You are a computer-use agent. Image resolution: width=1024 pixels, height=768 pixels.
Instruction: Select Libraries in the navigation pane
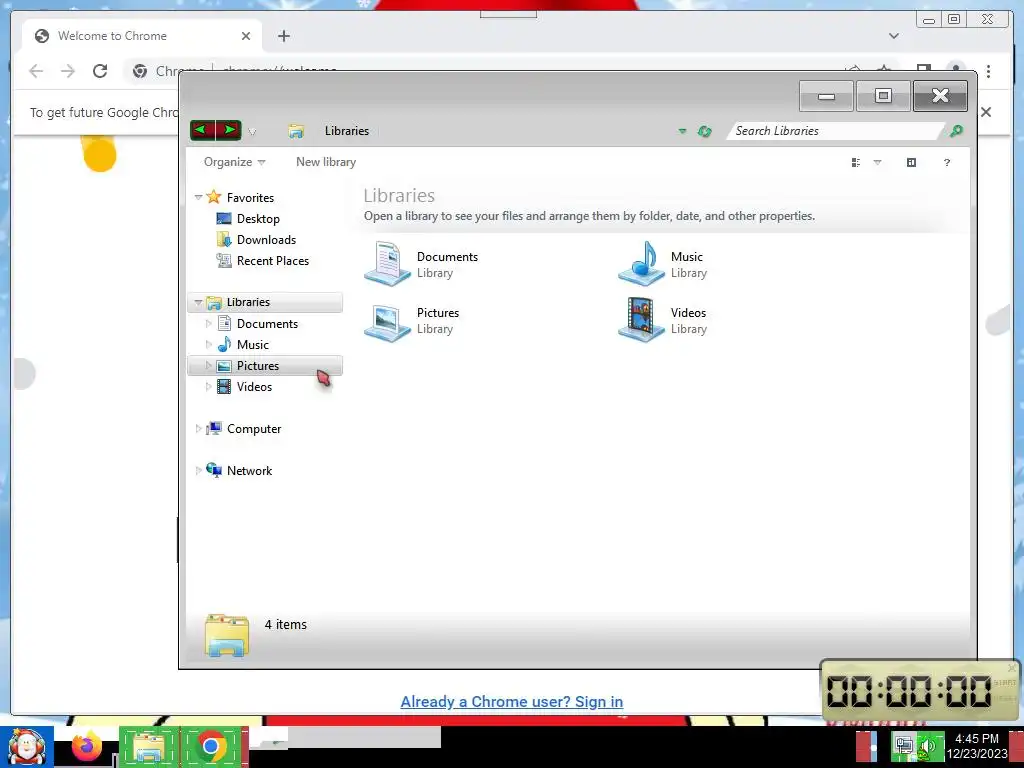coord(248,302)
